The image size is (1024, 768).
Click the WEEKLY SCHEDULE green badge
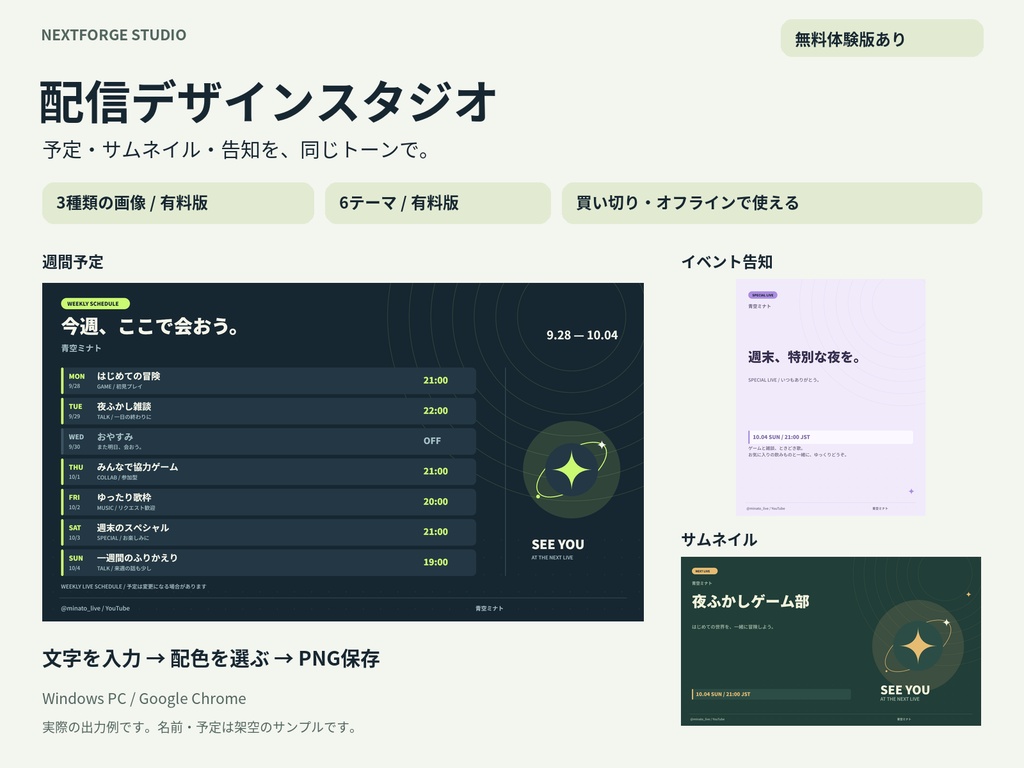[x=95, y=304]
